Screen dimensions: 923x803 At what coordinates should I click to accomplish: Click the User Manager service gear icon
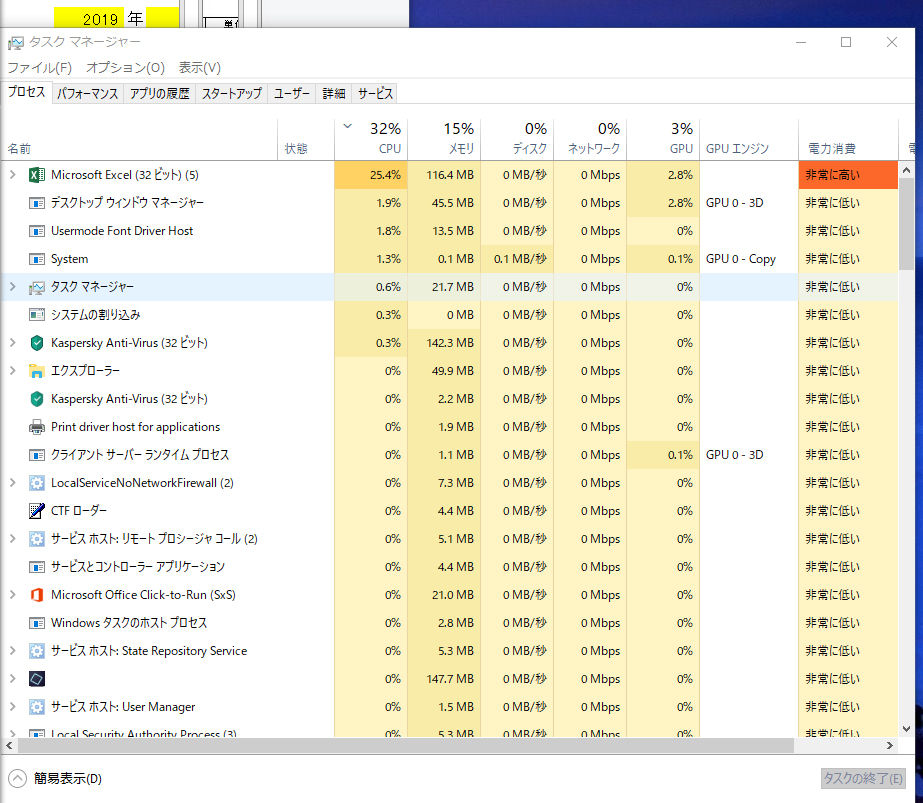click(x=36, y=706)
